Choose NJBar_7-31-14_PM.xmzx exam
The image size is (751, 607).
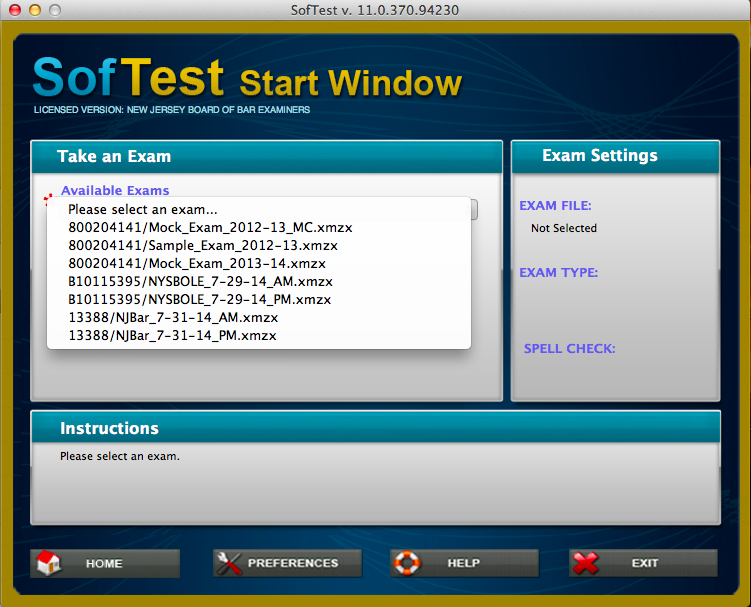point(259,335)
